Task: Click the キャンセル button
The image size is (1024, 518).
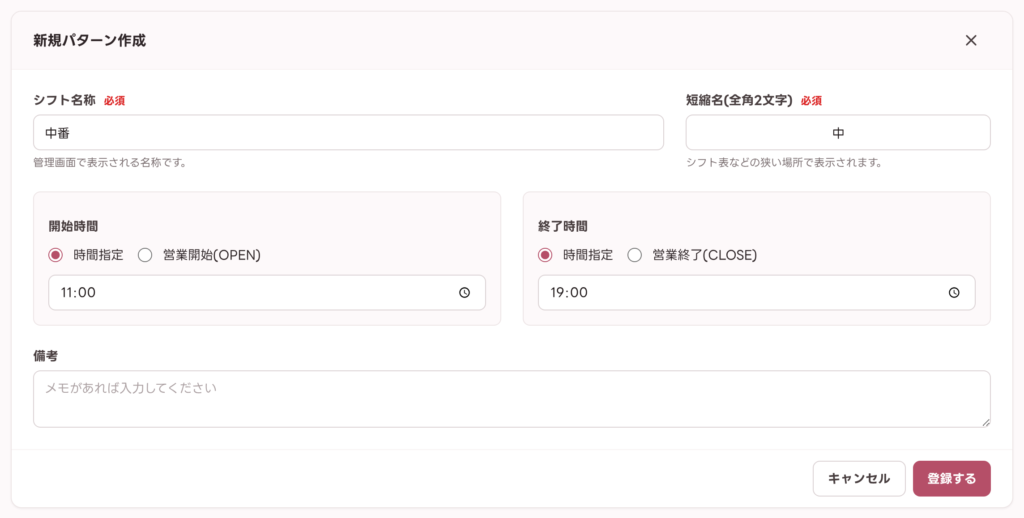Action: pyautogui.click(x=859, y=479)
